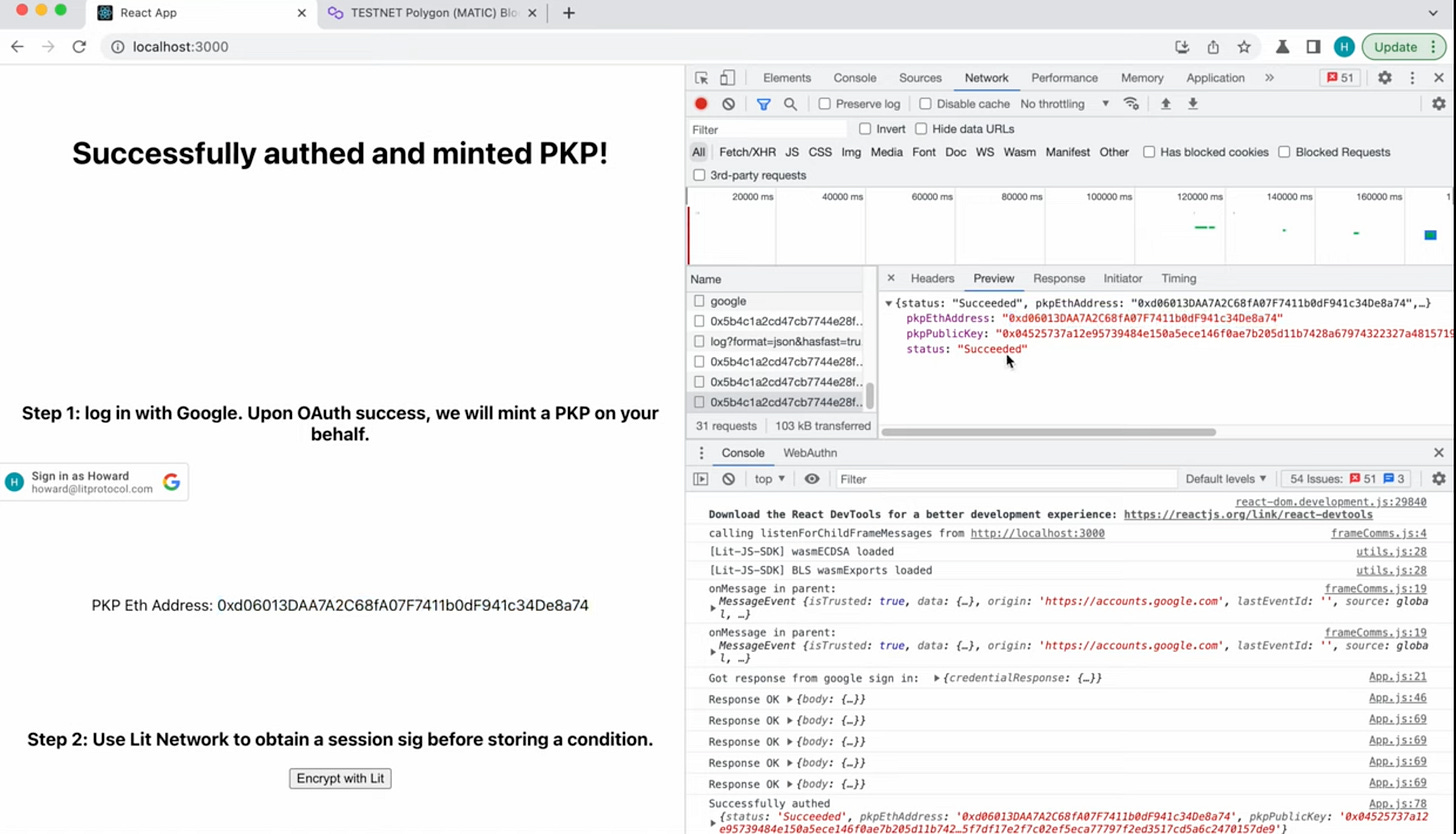Open Default levels dropdown

click(x=1226, y=479)
